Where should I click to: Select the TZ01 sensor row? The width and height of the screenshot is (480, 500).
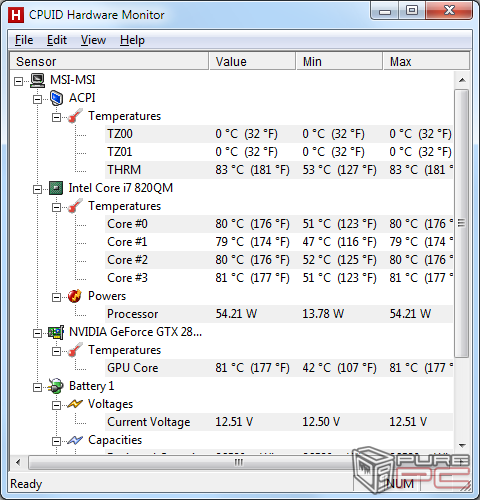[x=279, y=152]
